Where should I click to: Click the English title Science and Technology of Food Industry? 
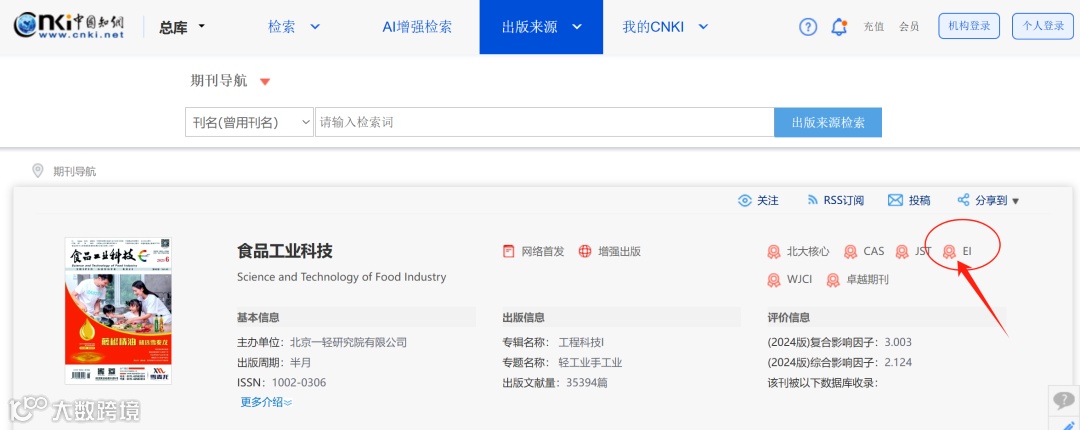tap(342, 277)
